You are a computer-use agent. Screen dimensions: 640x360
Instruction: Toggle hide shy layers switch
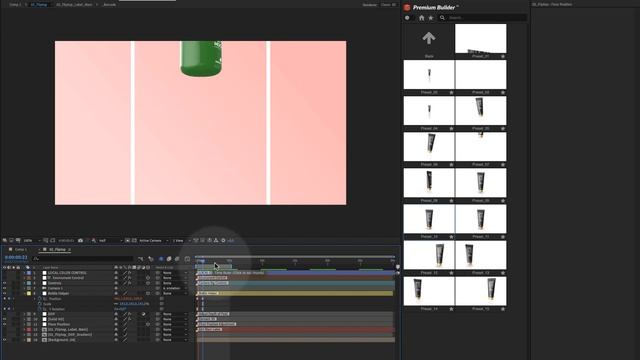(x=161, y=259)
